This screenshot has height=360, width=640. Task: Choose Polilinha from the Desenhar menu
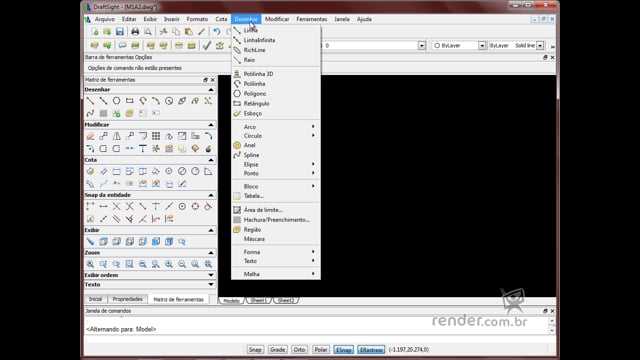(x=276, y=84)
